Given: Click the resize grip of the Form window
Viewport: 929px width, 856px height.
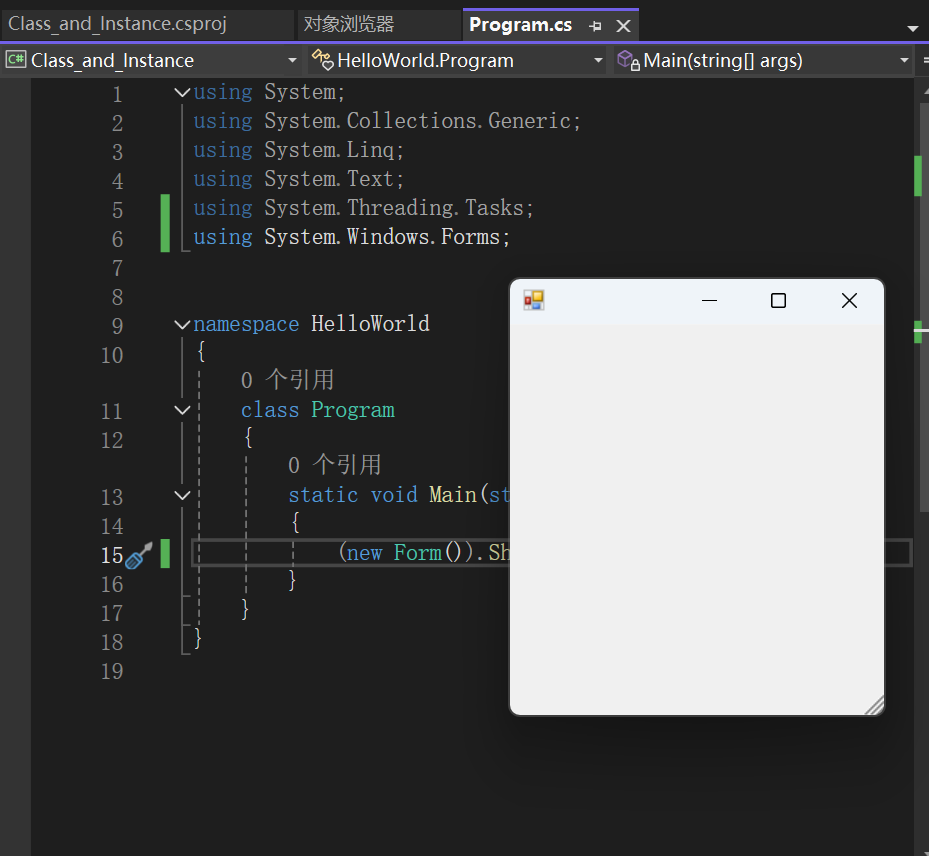Looking at the screenshot, I should tap(874, 706).
